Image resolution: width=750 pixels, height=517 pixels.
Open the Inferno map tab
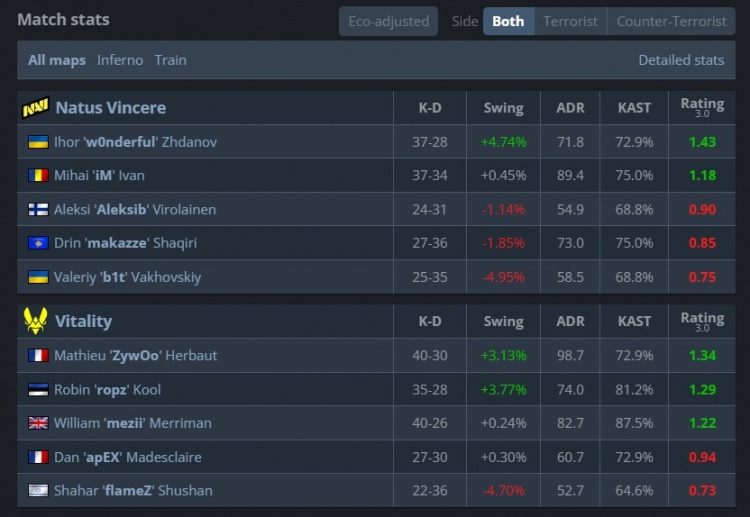[x=120, y=60]
